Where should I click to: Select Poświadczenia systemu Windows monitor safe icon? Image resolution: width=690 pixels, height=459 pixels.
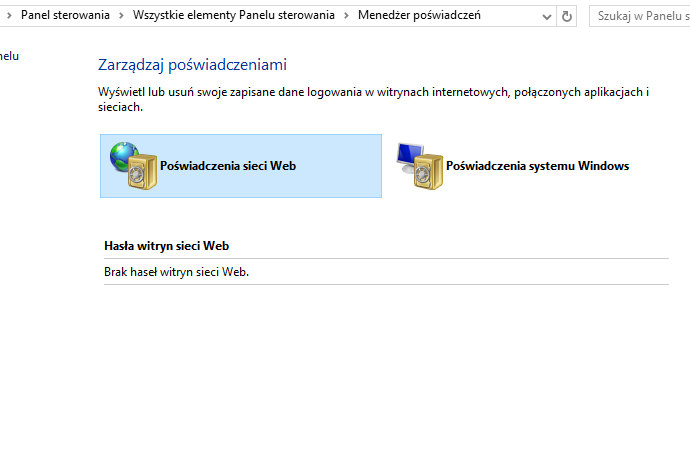[420, 166]
